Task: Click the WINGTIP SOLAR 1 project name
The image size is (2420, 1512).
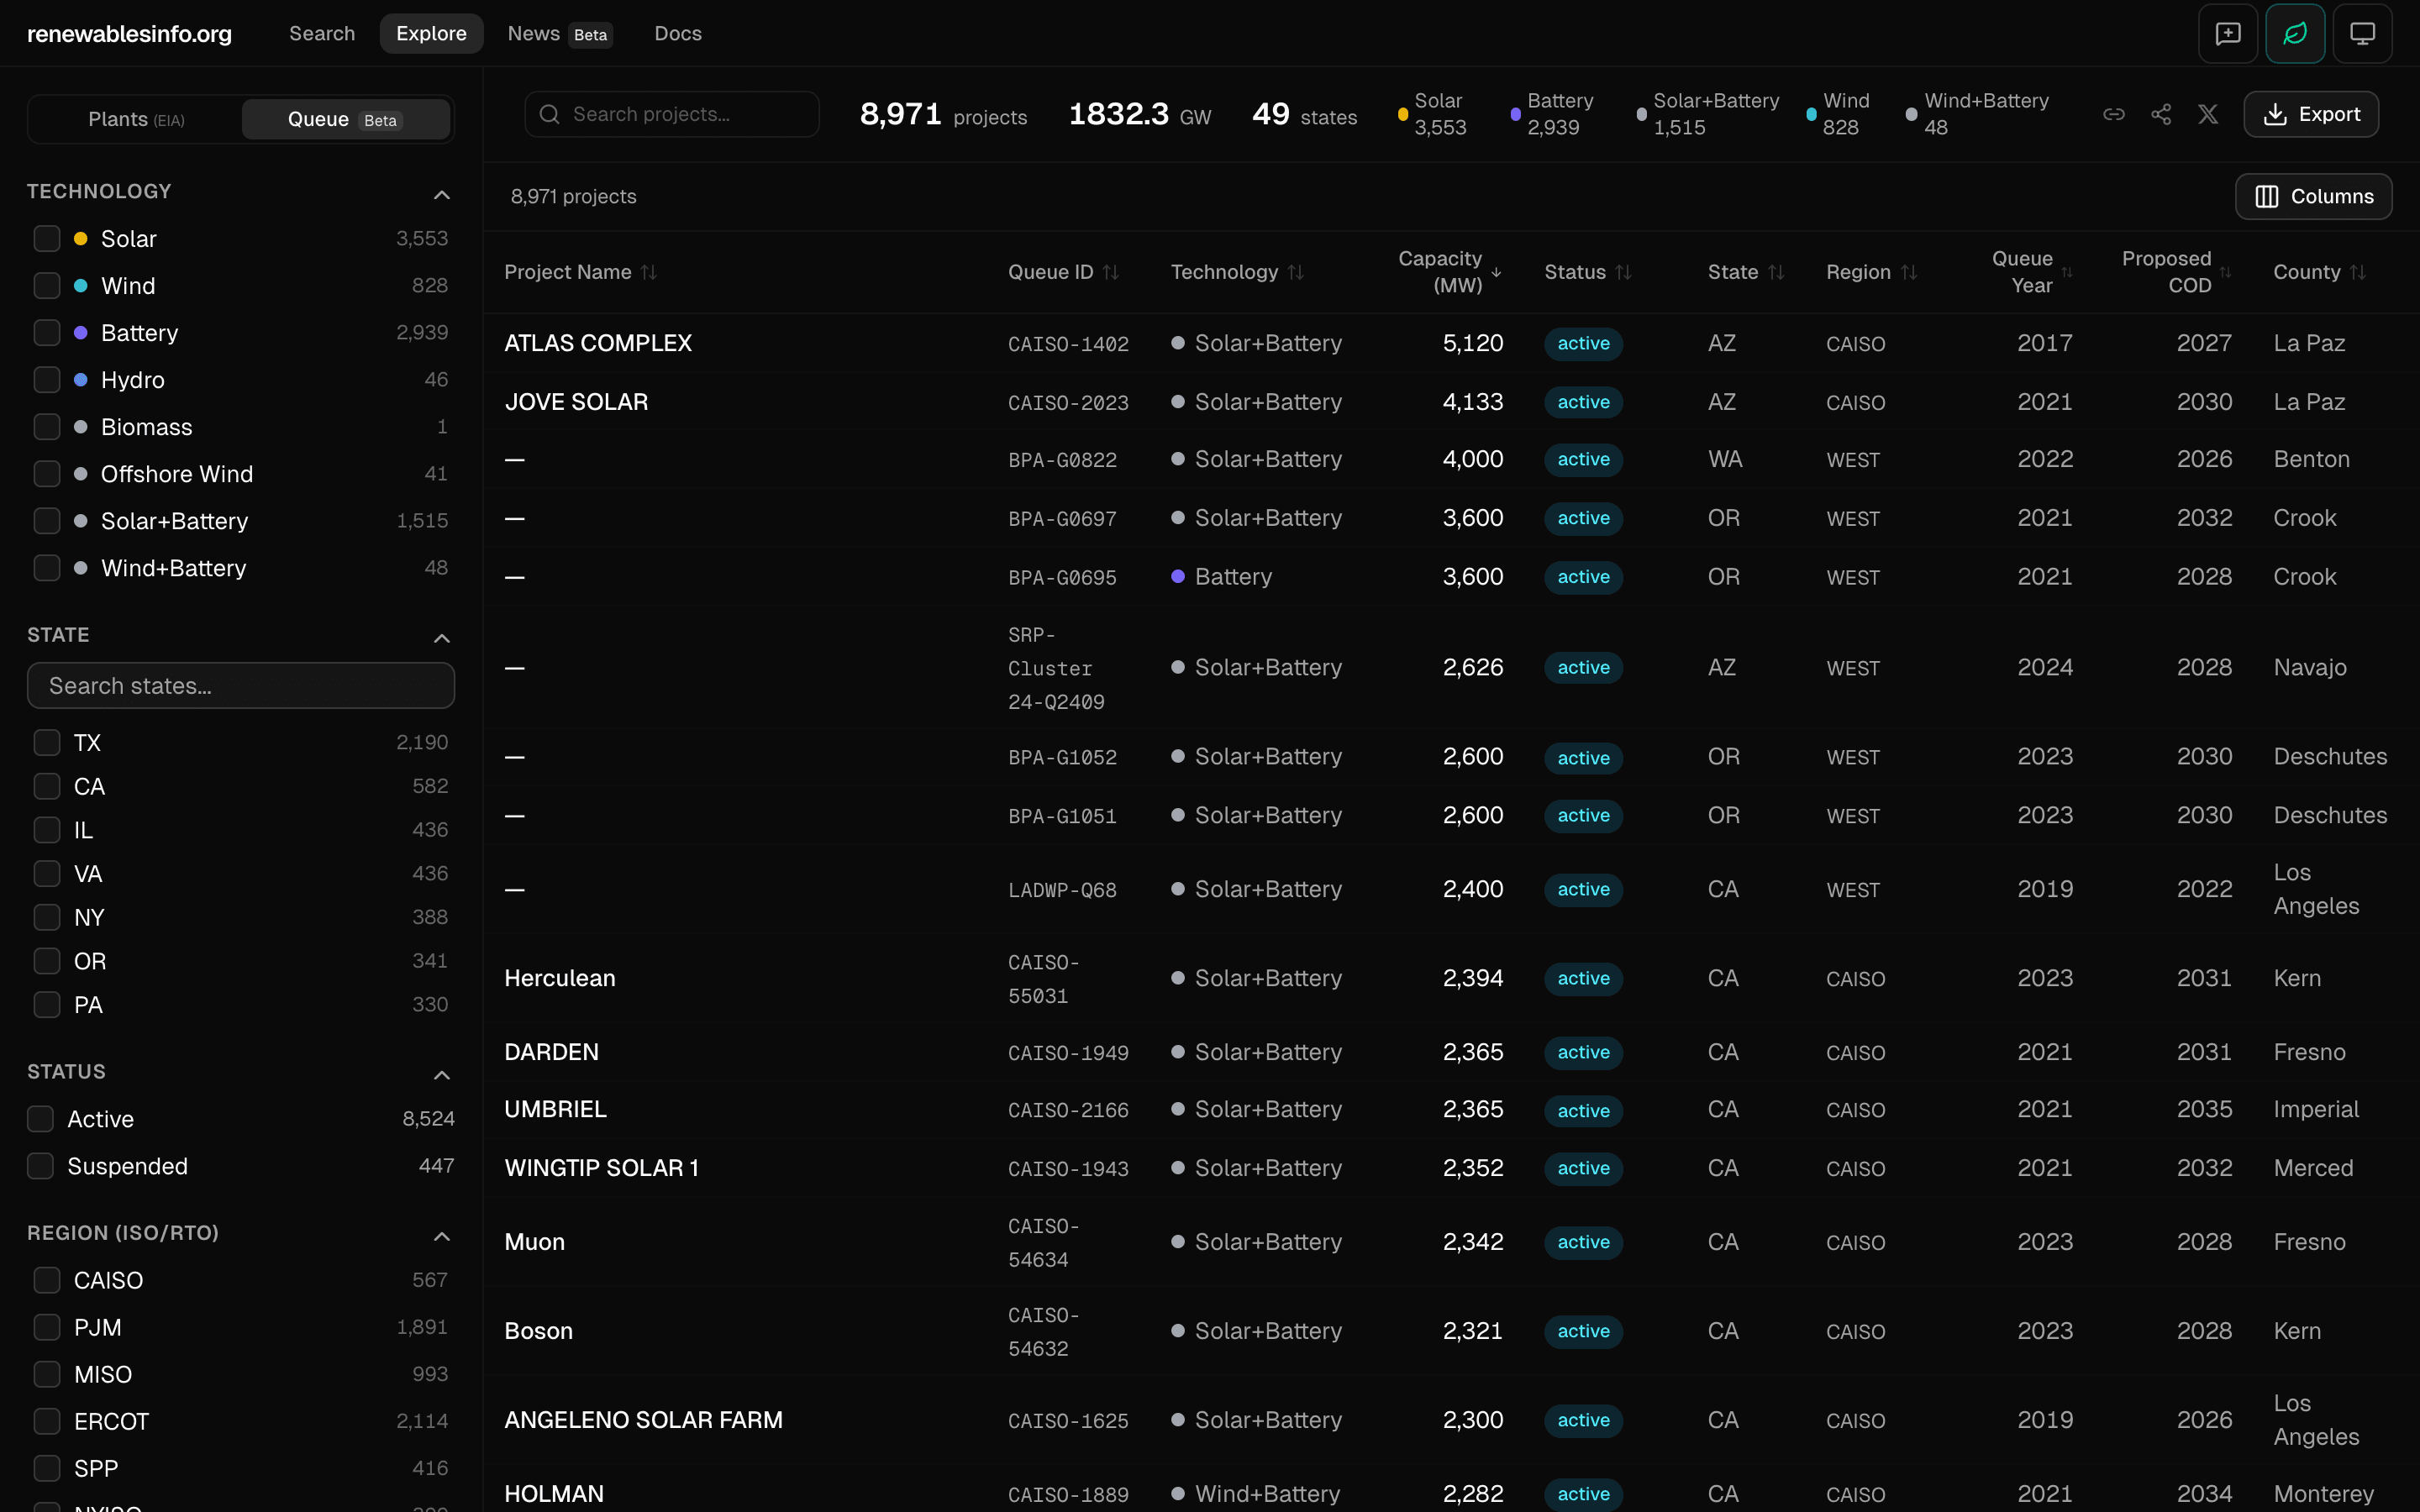Action: (601, 1168)
